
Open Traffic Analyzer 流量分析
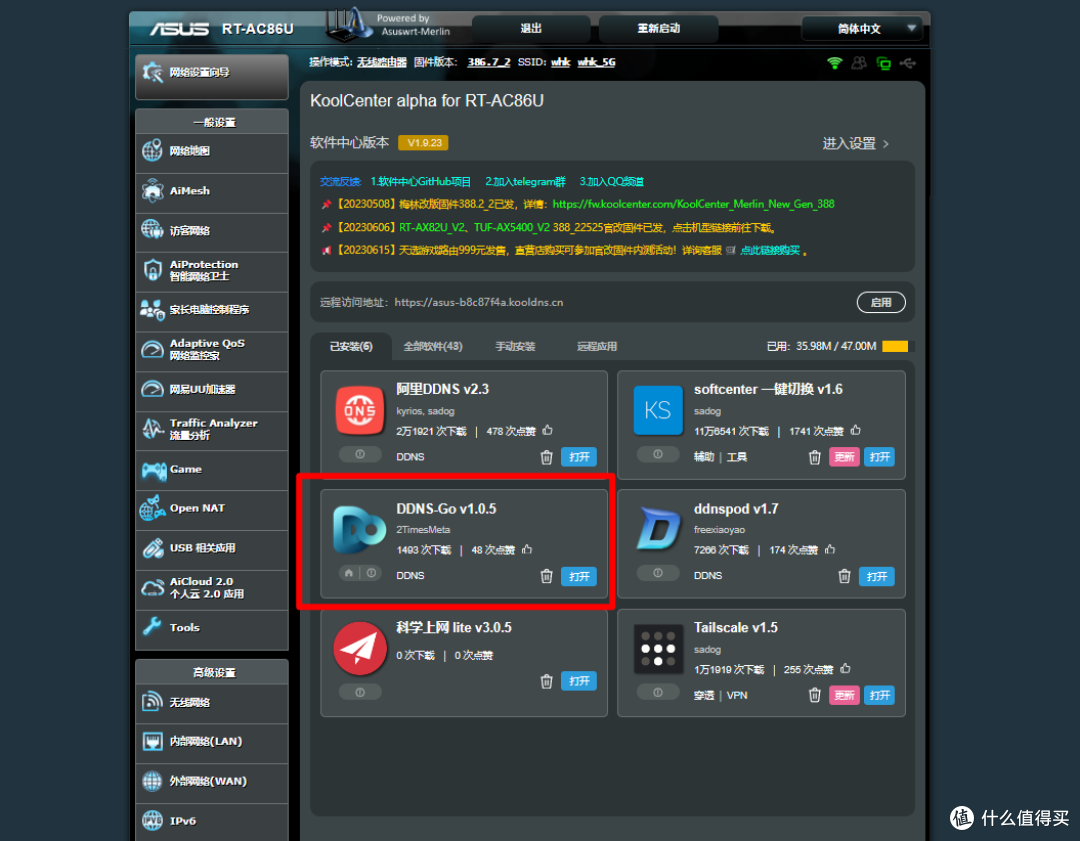pyautogui.click(x=211, y=429)
